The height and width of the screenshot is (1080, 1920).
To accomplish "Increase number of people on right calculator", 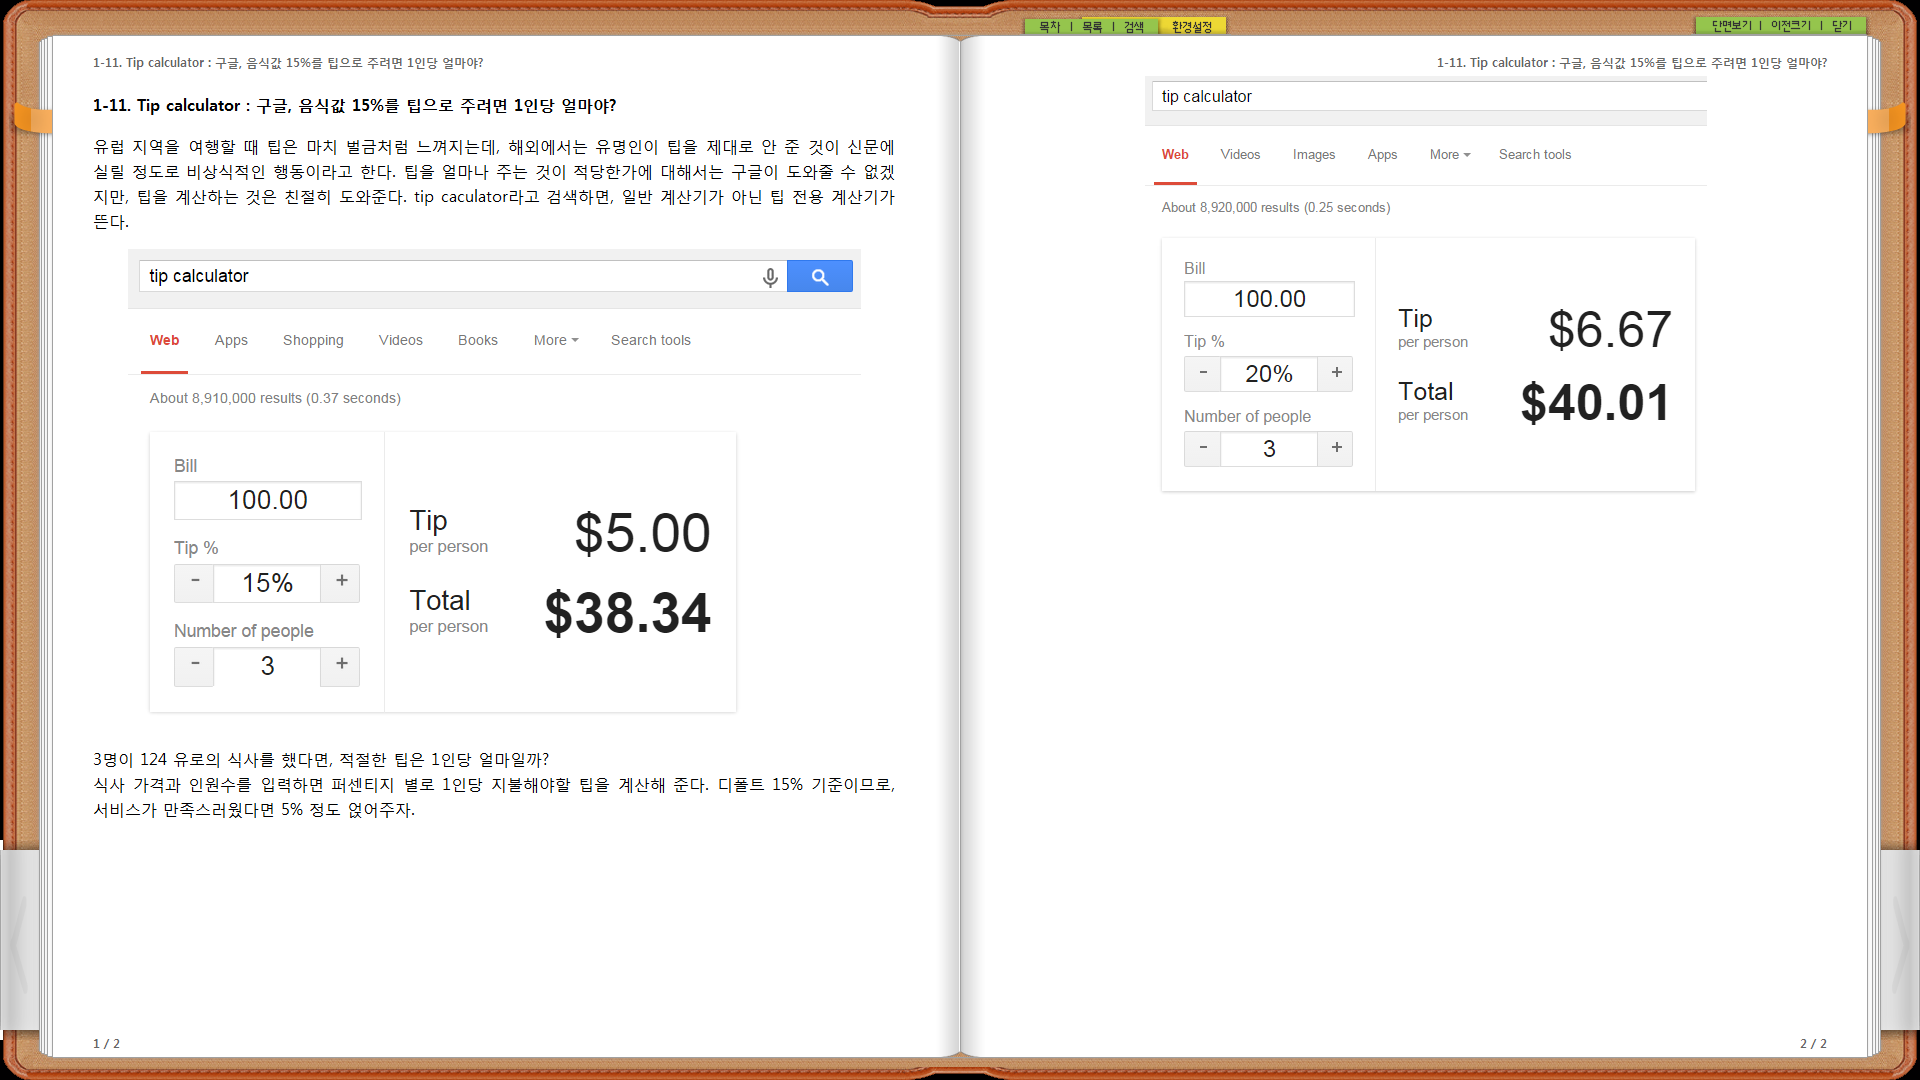I will pos(1336,449).
